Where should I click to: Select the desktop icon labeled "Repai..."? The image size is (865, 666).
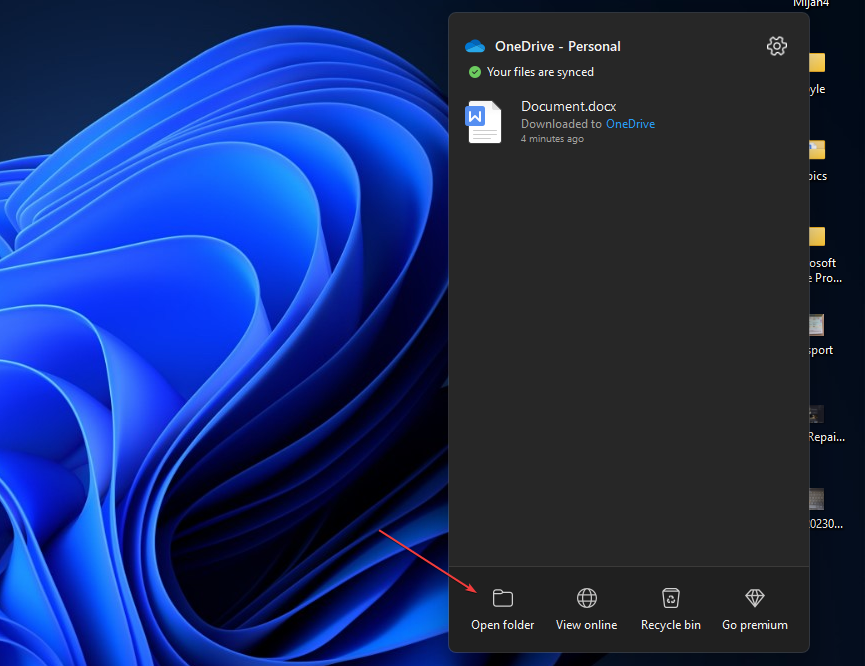point(817,414)
